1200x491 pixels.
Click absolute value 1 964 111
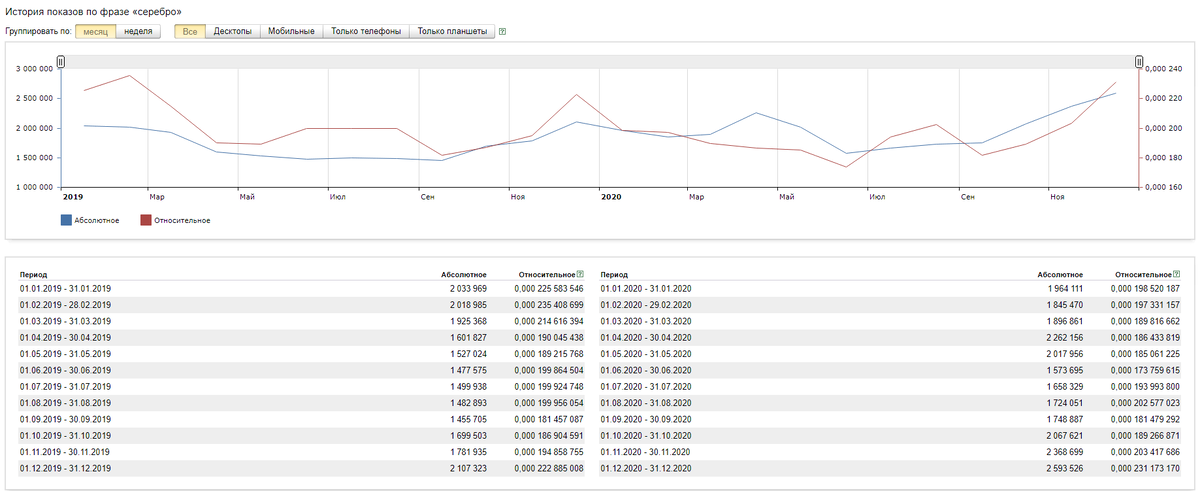1063,288
